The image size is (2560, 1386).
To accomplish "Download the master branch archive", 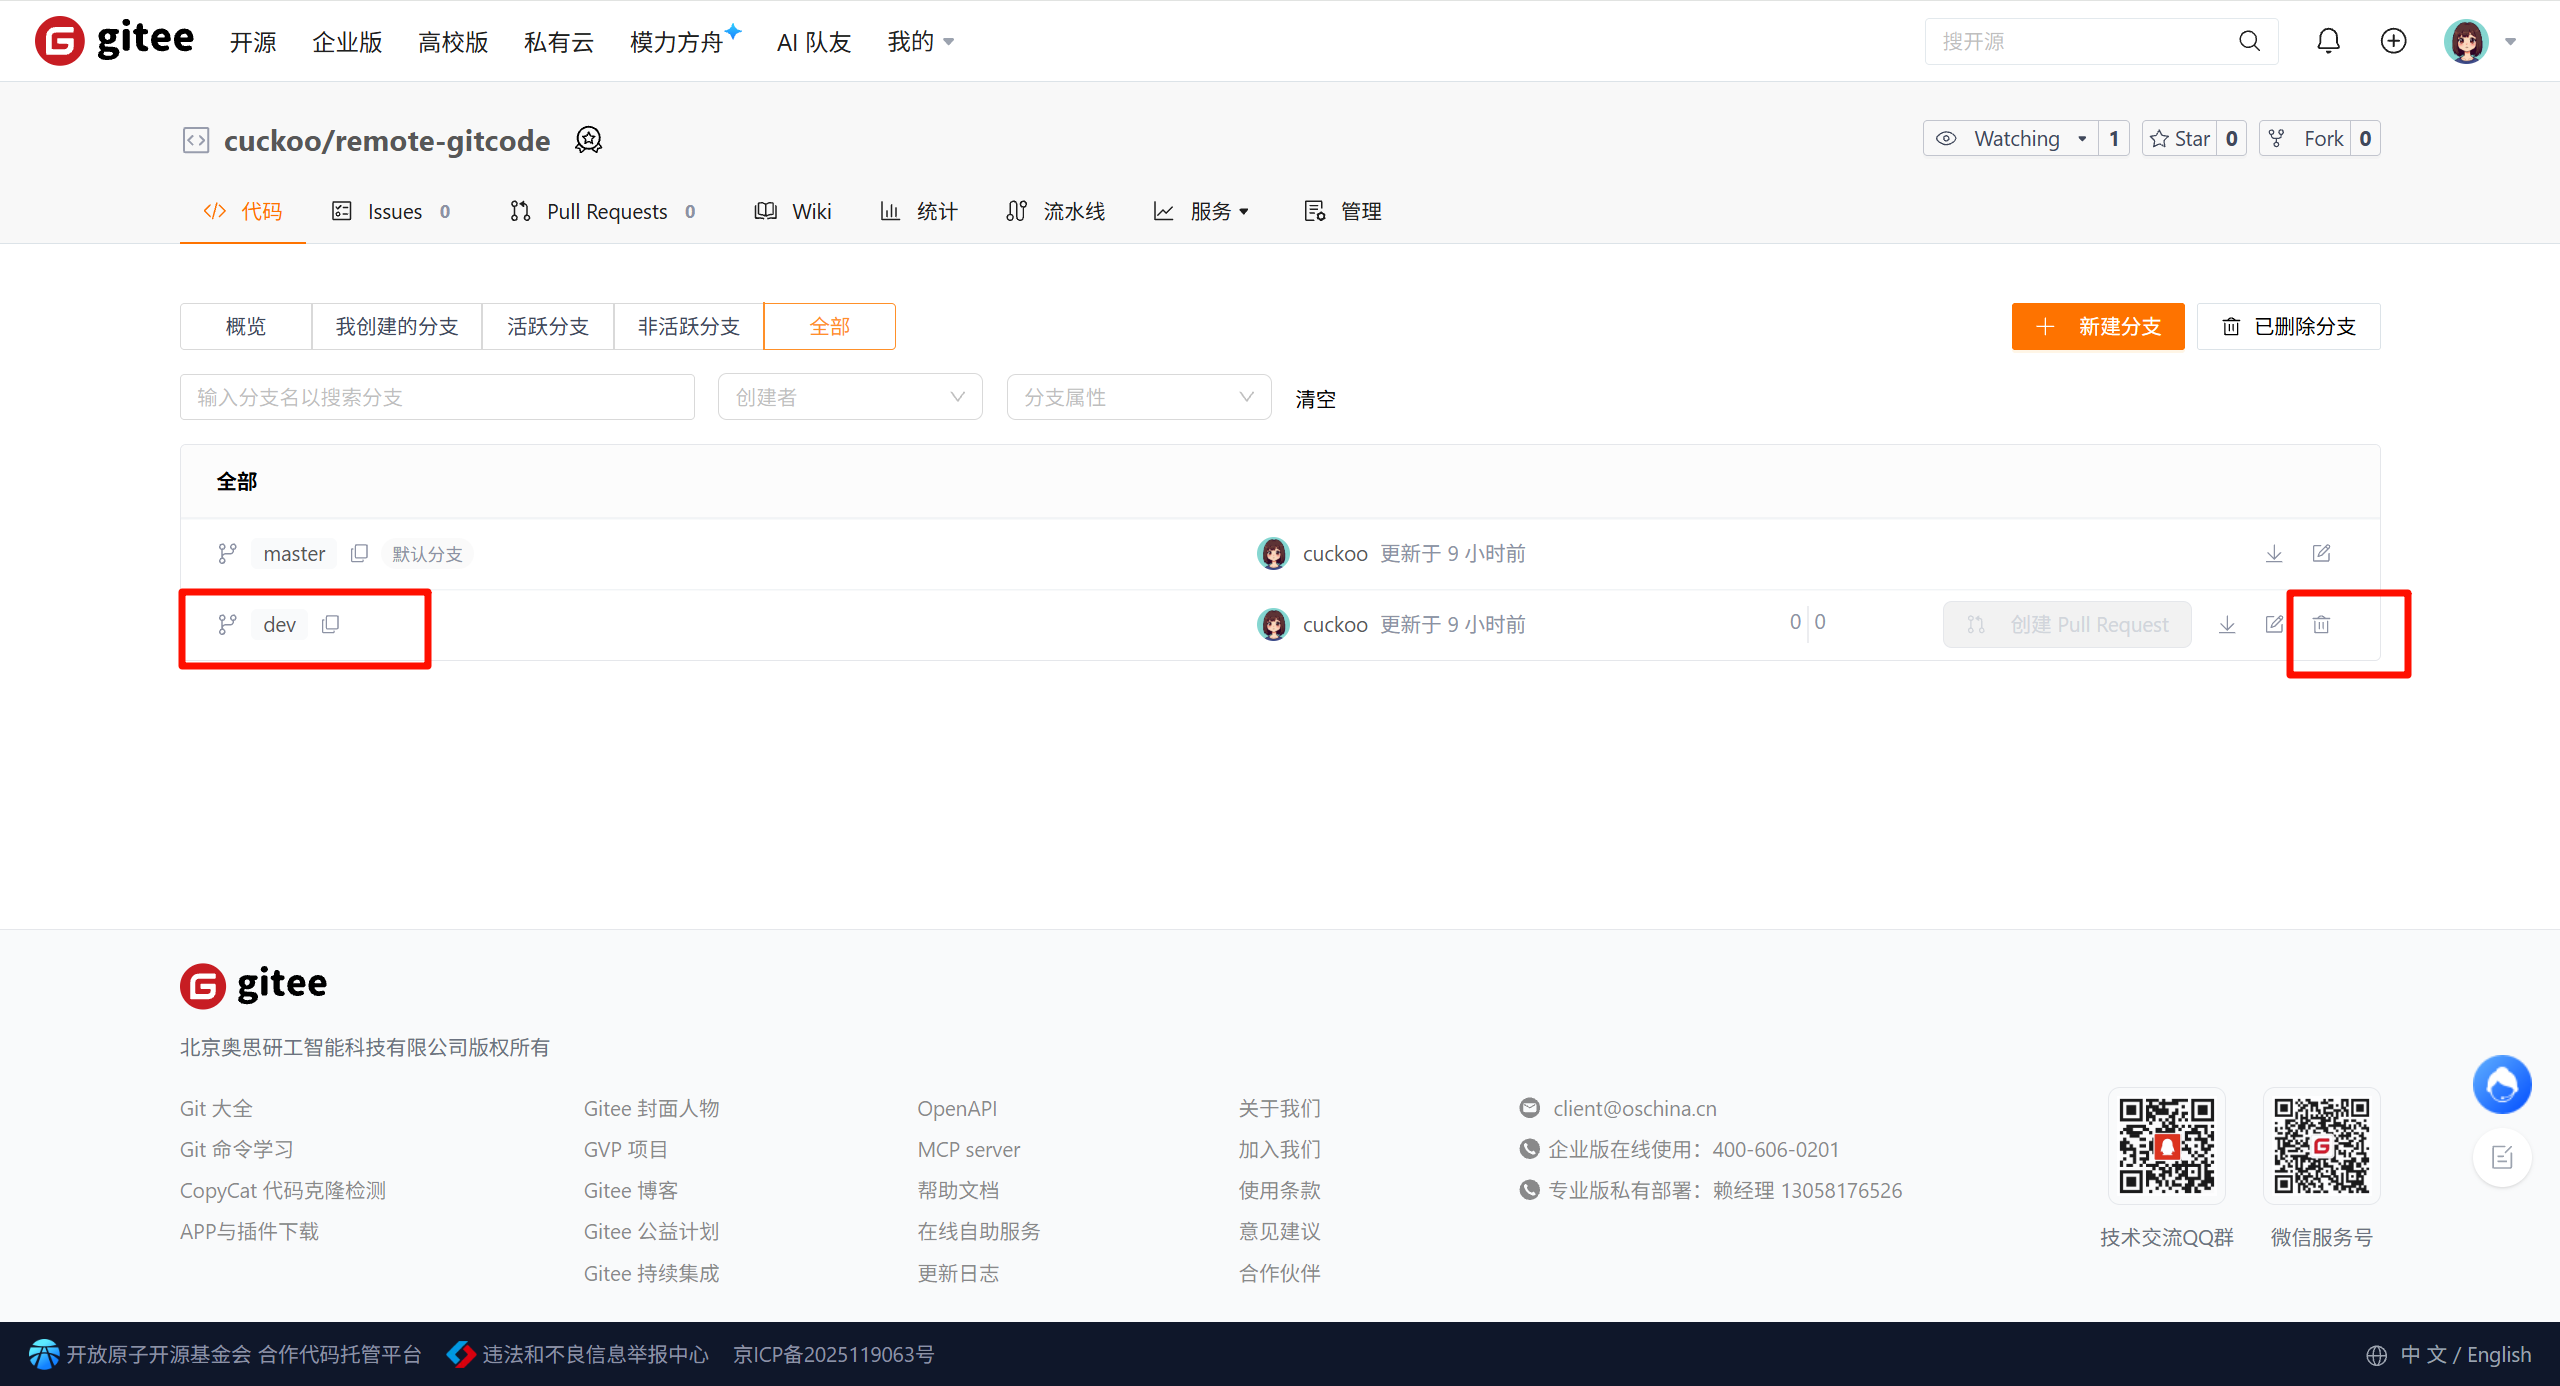I will click(2274, 553).
